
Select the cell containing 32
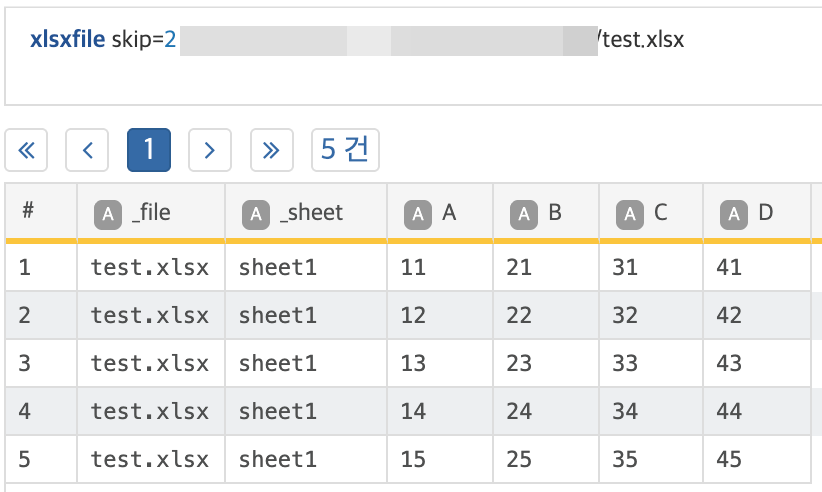coord(625,315)
